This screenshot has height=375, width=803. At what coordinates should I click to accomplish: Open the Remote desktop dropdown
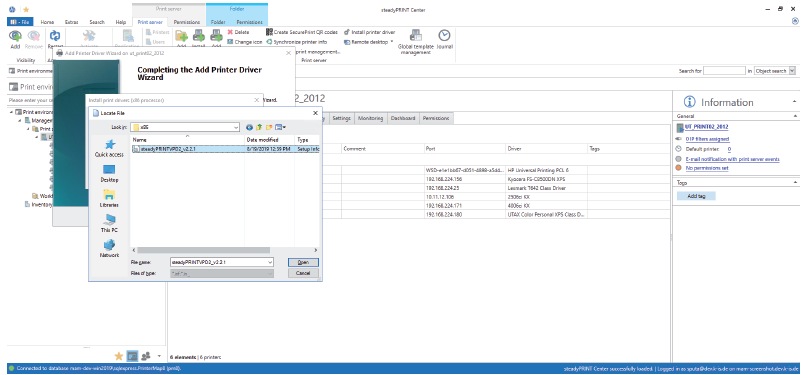(392, 42)
